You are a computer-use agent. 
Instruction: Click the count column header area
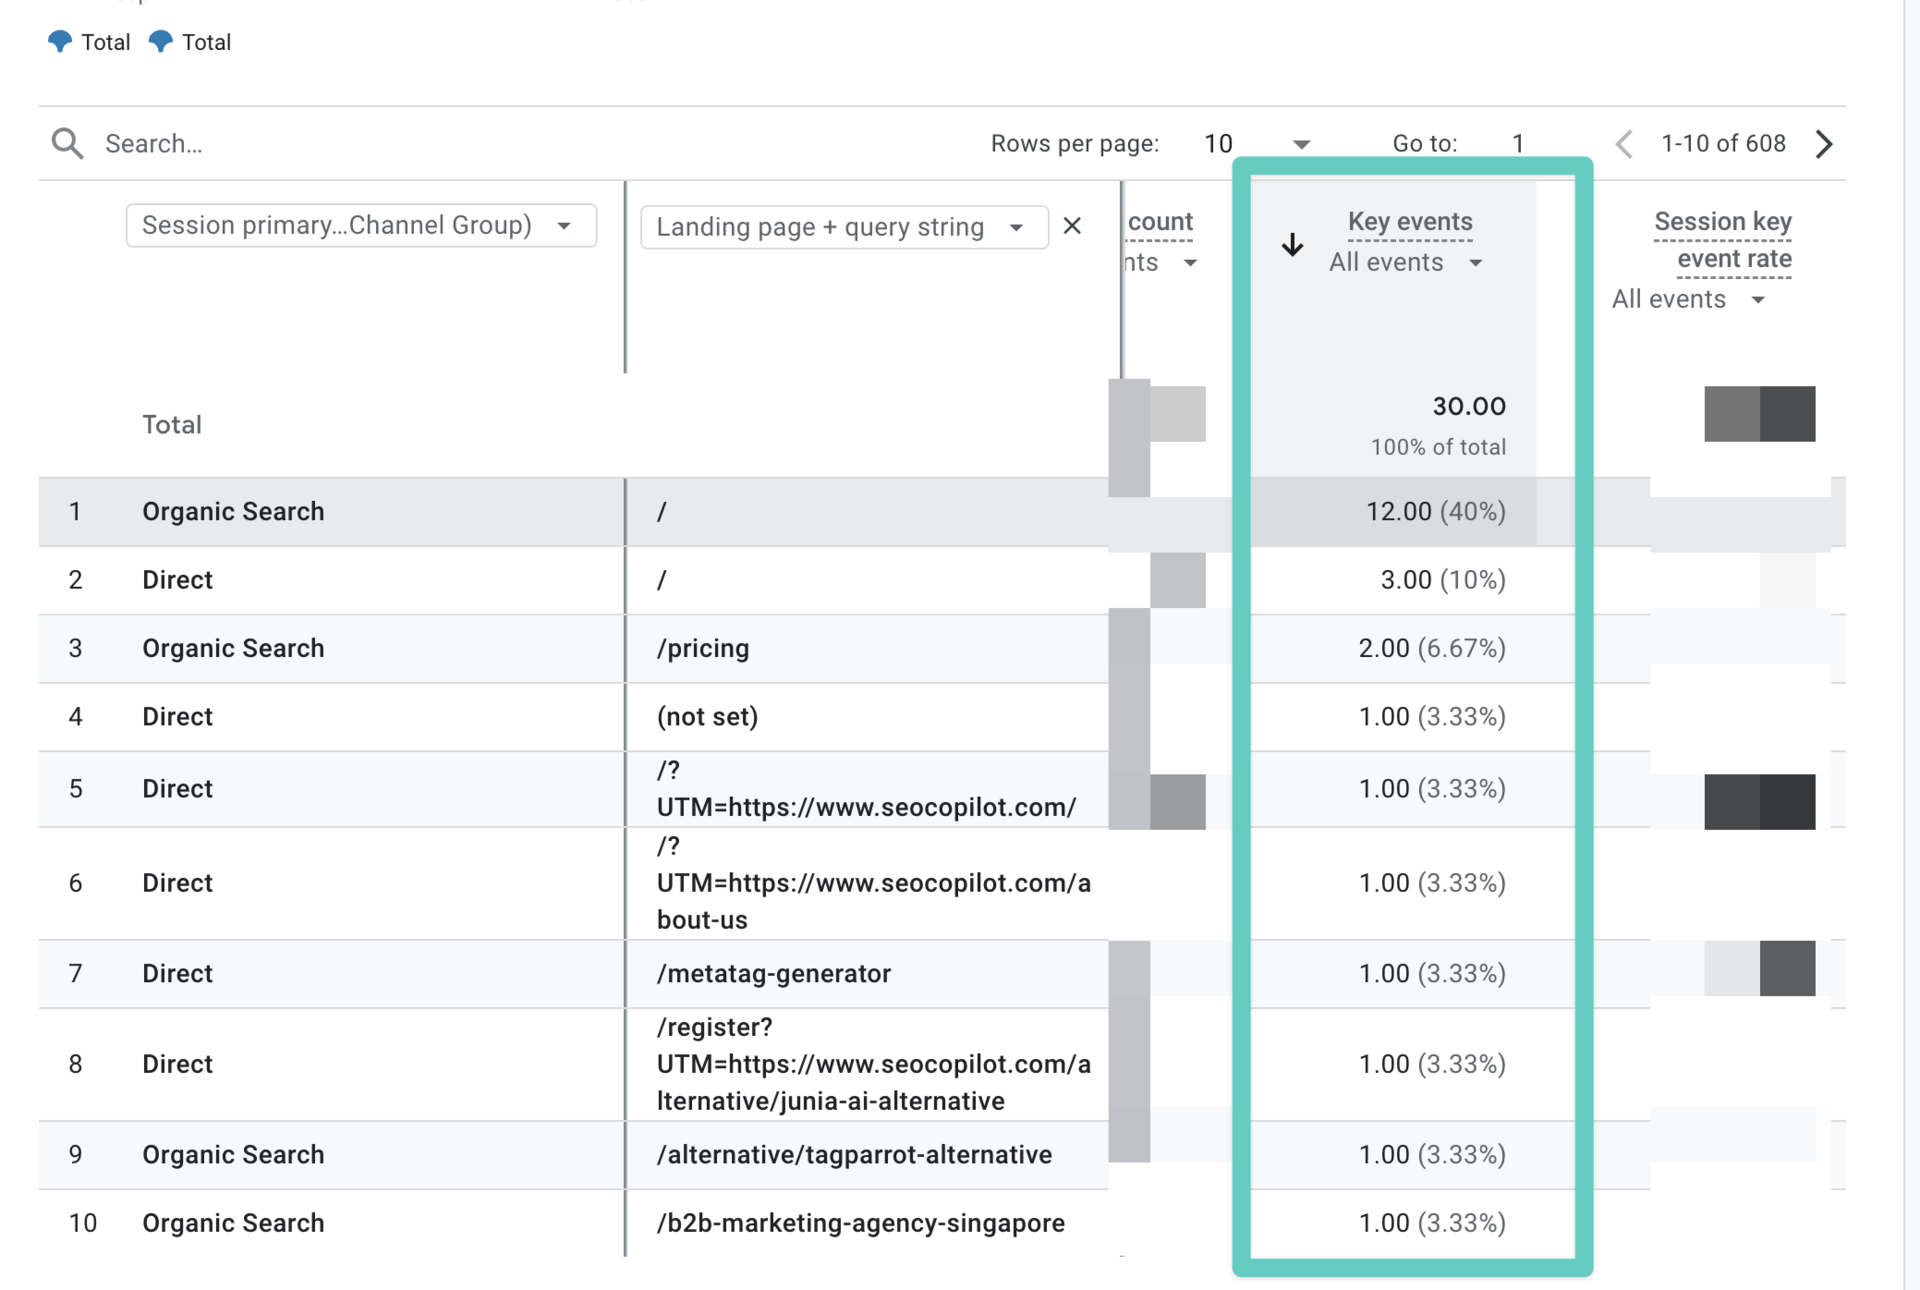(x=1160, y=221)
